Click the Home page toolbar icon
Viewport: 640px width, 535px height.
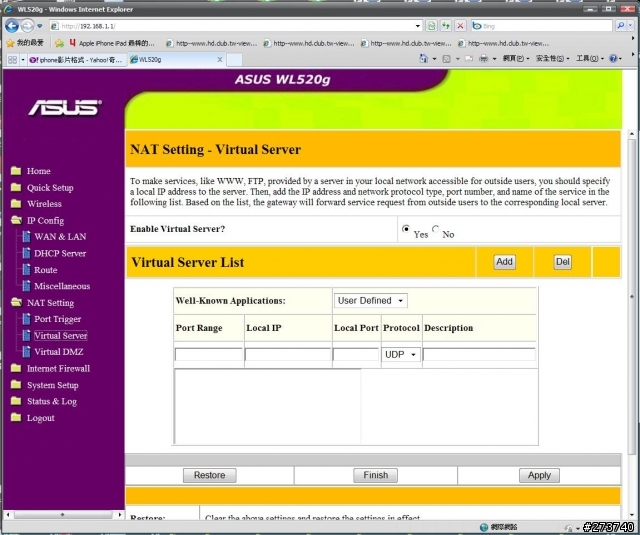pos(423,59)
